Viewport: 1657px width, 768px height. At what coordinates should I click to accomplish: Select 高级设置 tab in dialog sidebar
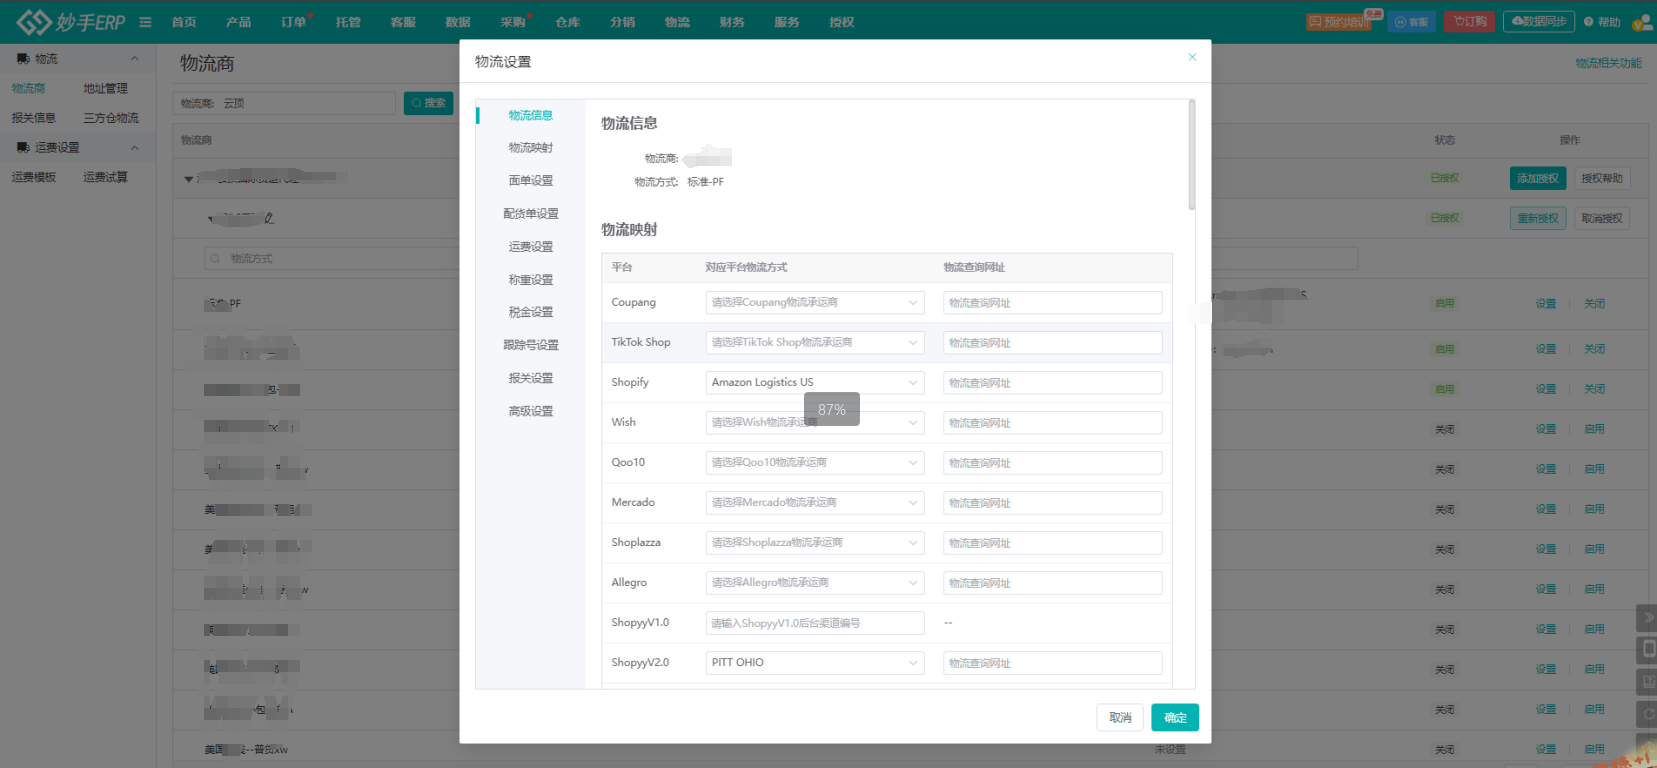click(530, 411)
